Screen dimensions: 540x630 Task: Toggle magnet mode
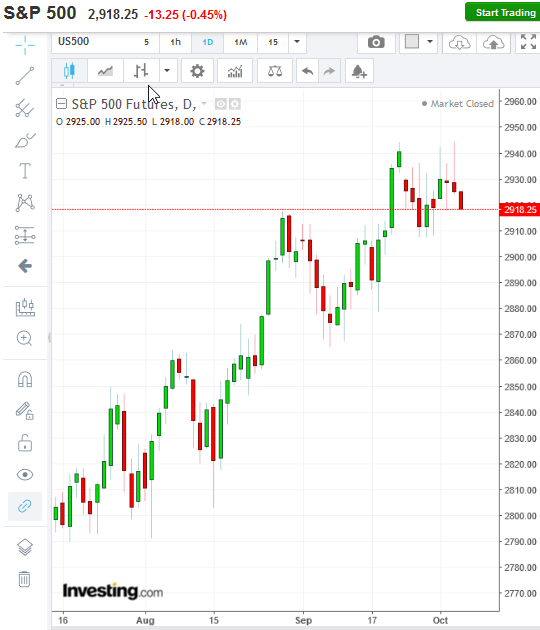click(25, 379)
